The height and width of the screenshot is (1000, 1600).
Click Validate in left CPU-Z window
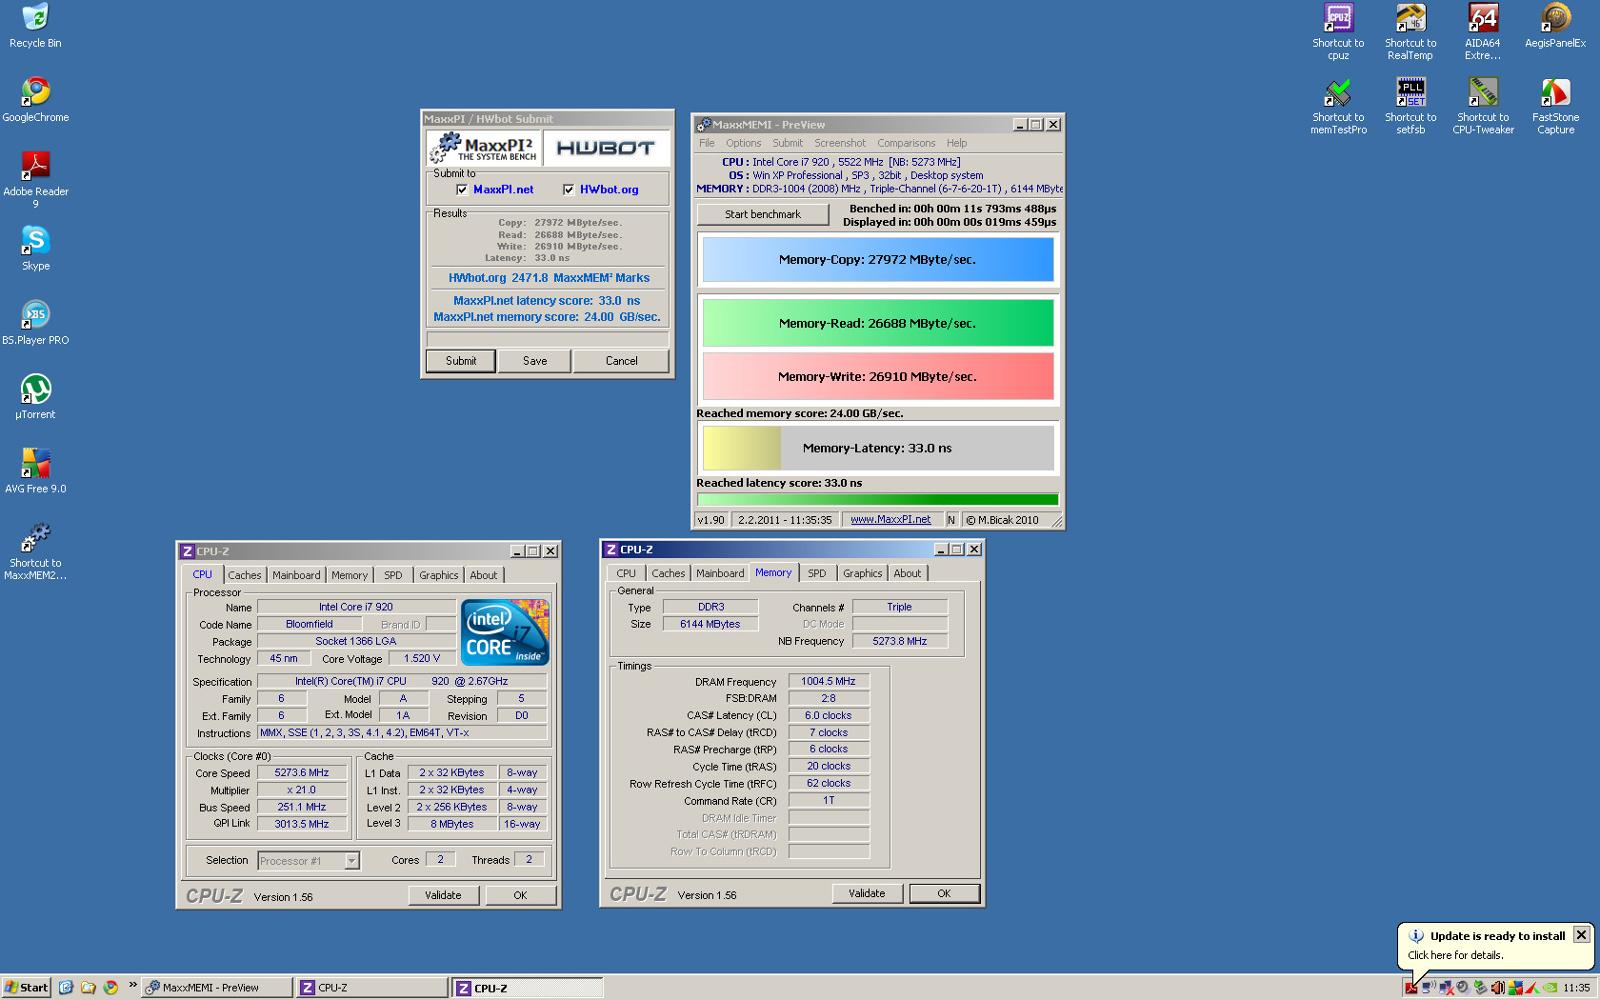point(443,895)
